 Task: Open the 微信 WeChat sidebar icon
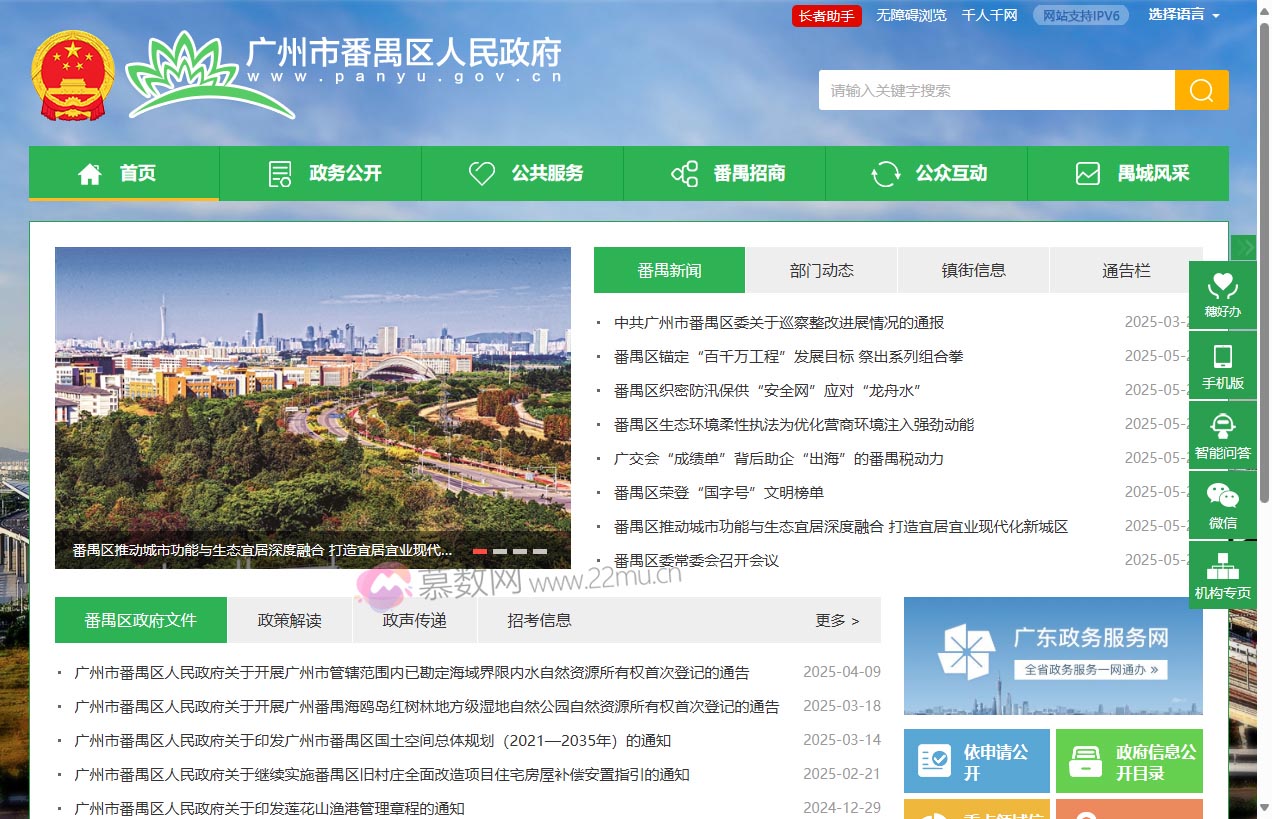[1223, 505]
